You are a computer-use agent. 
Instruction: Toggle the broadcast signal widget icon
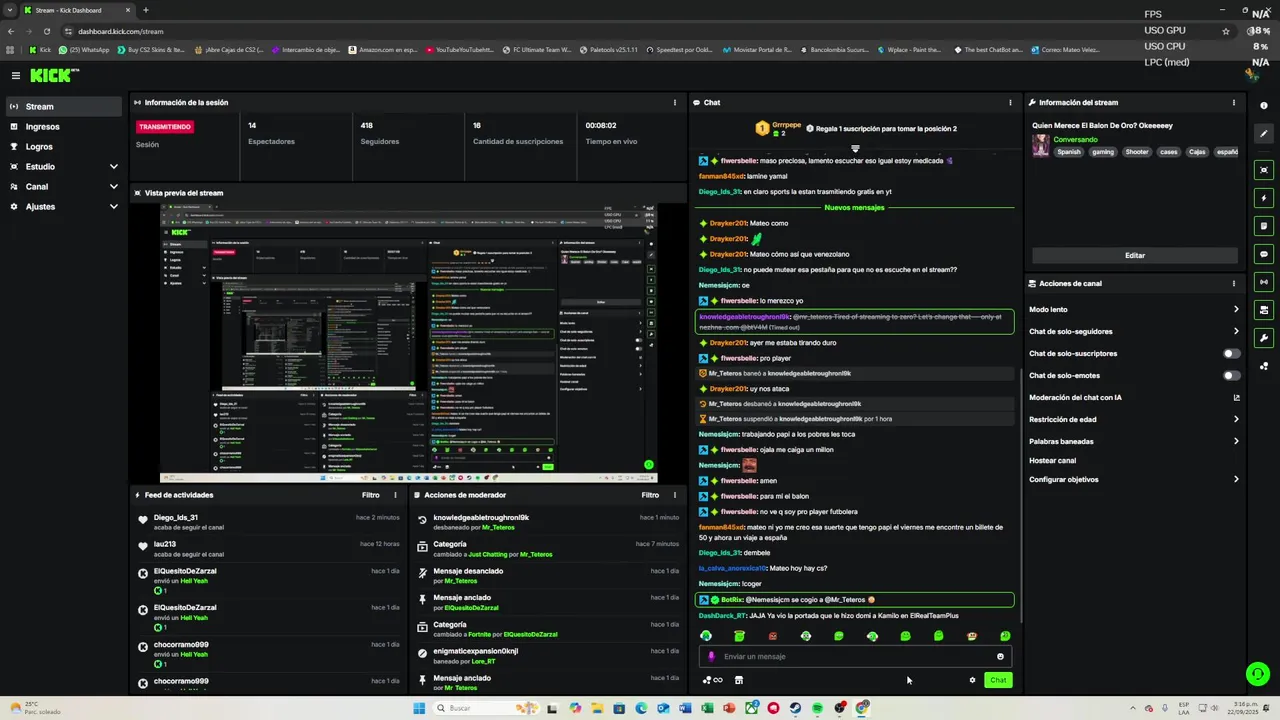point(1264,282)
